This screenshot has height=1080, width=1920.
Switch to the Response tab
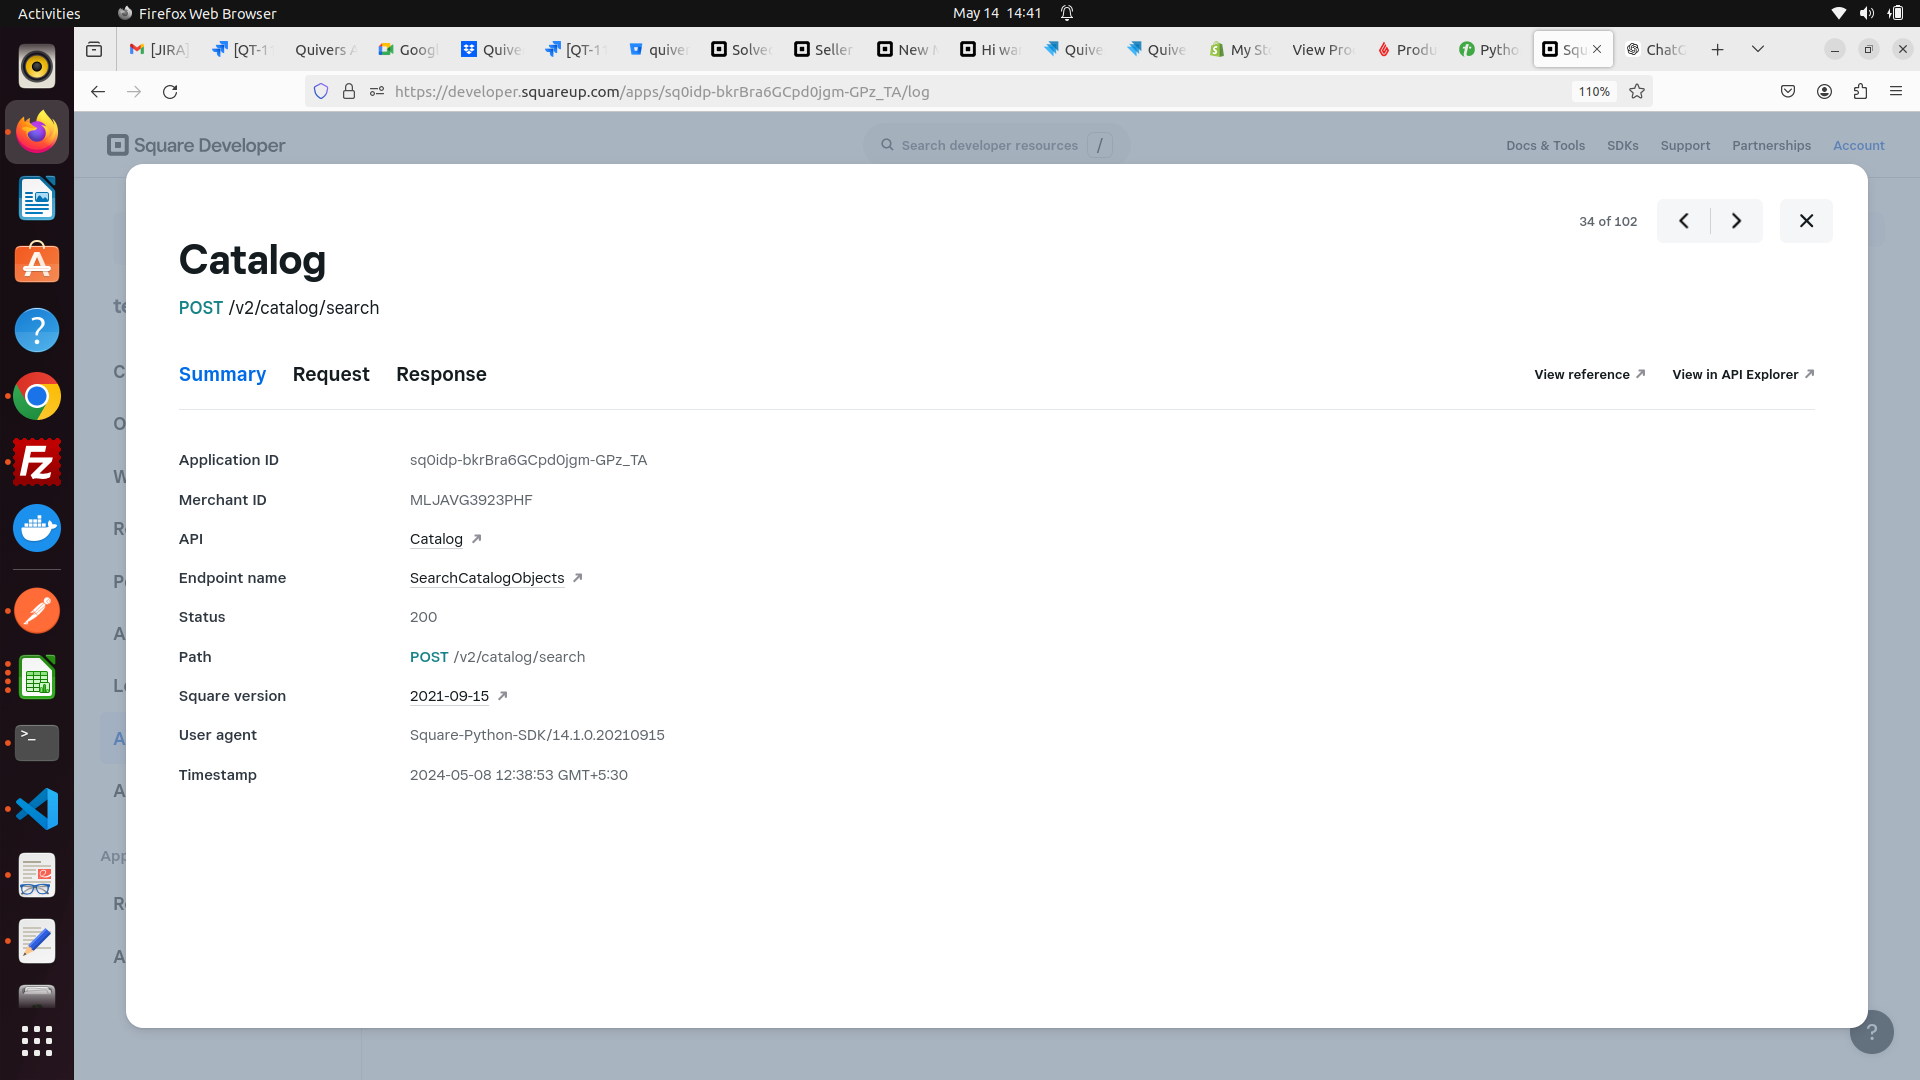[x=441, y=374]
